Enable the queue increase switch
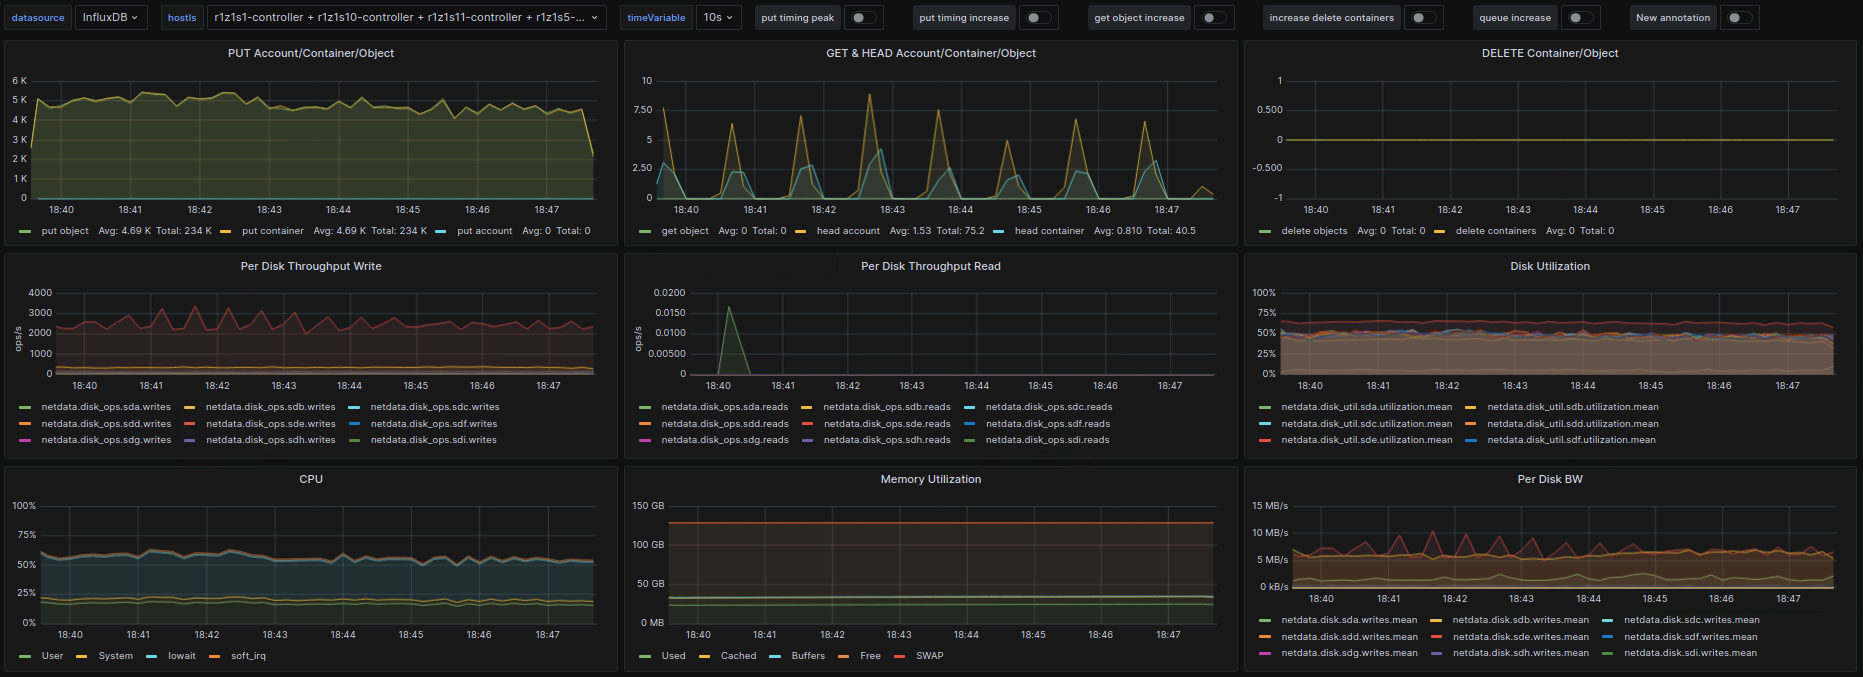The image size is (1863, 677). [1579, 18]
